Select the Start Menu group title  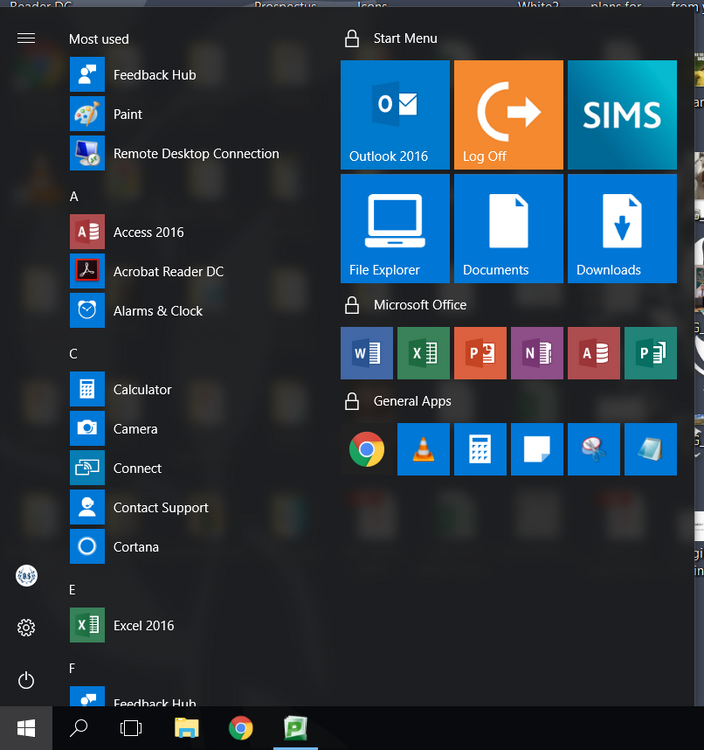(405, 38)
